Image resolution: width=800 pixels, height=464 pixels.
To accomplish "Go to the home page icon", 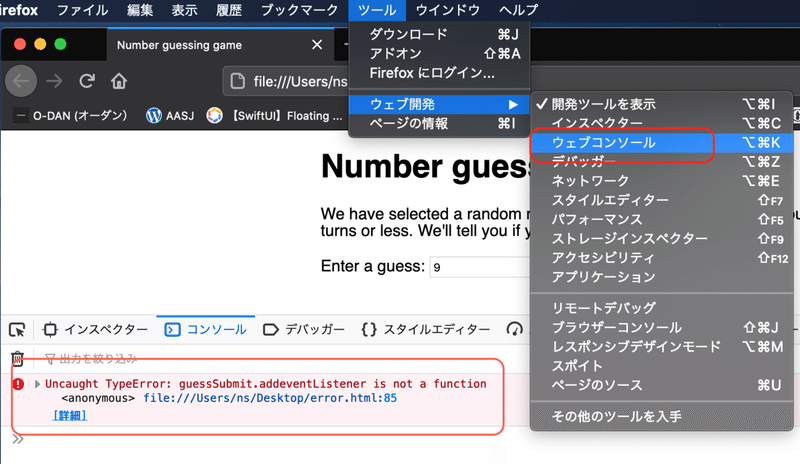I will click(119, 81).
